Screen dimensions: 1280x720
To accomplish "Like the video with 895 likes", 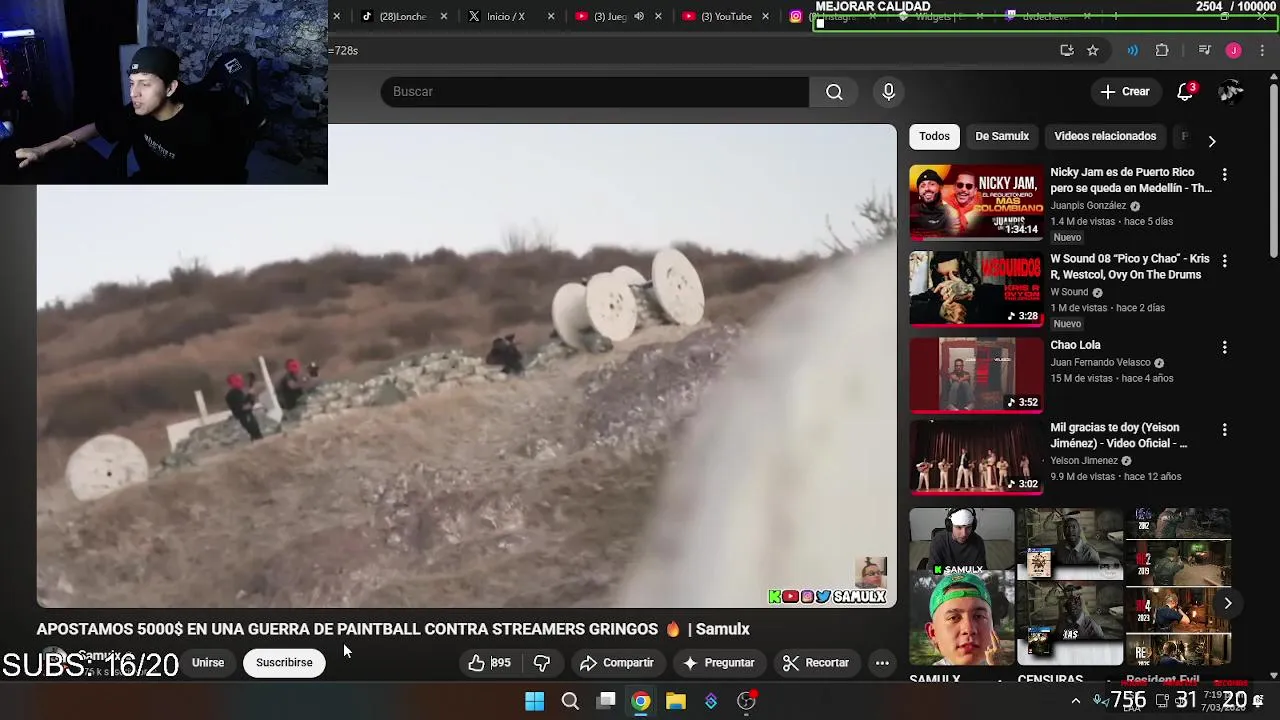I will pyautogui.click(x=489, y=663).
